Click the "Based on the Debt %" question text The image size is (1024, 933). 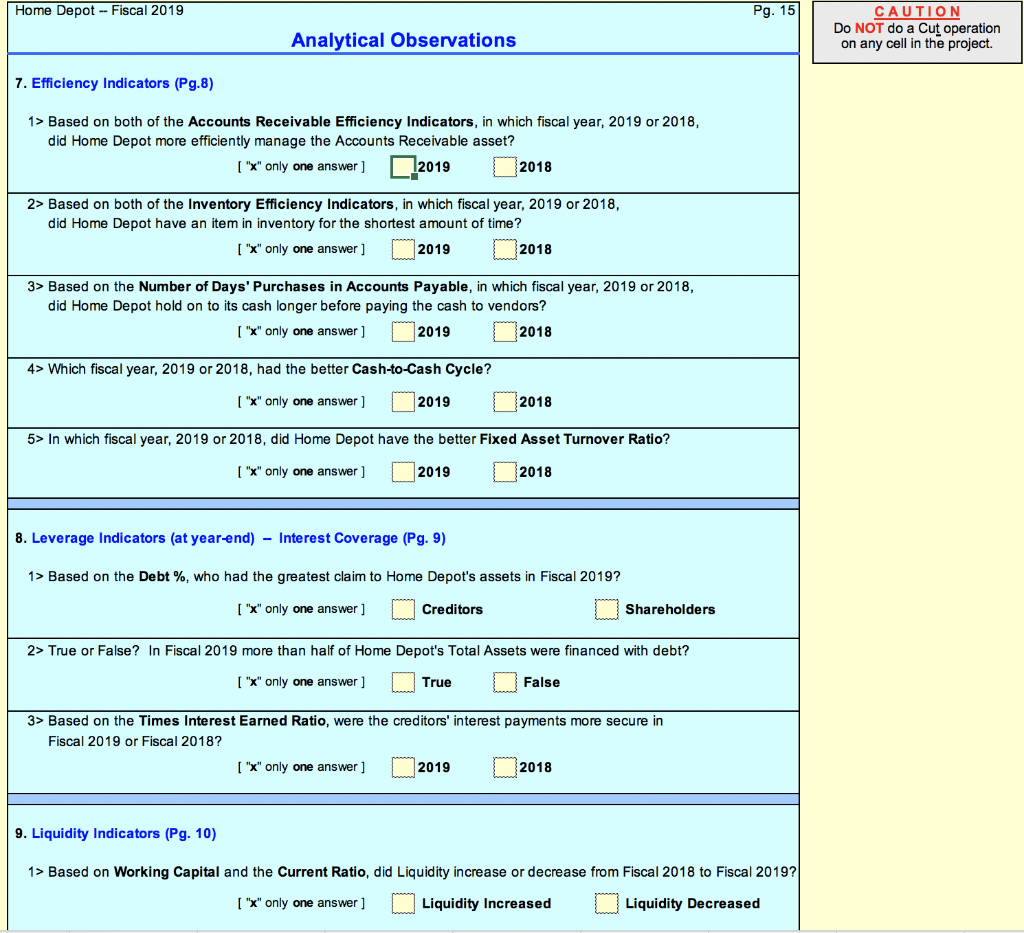[324, 577]
